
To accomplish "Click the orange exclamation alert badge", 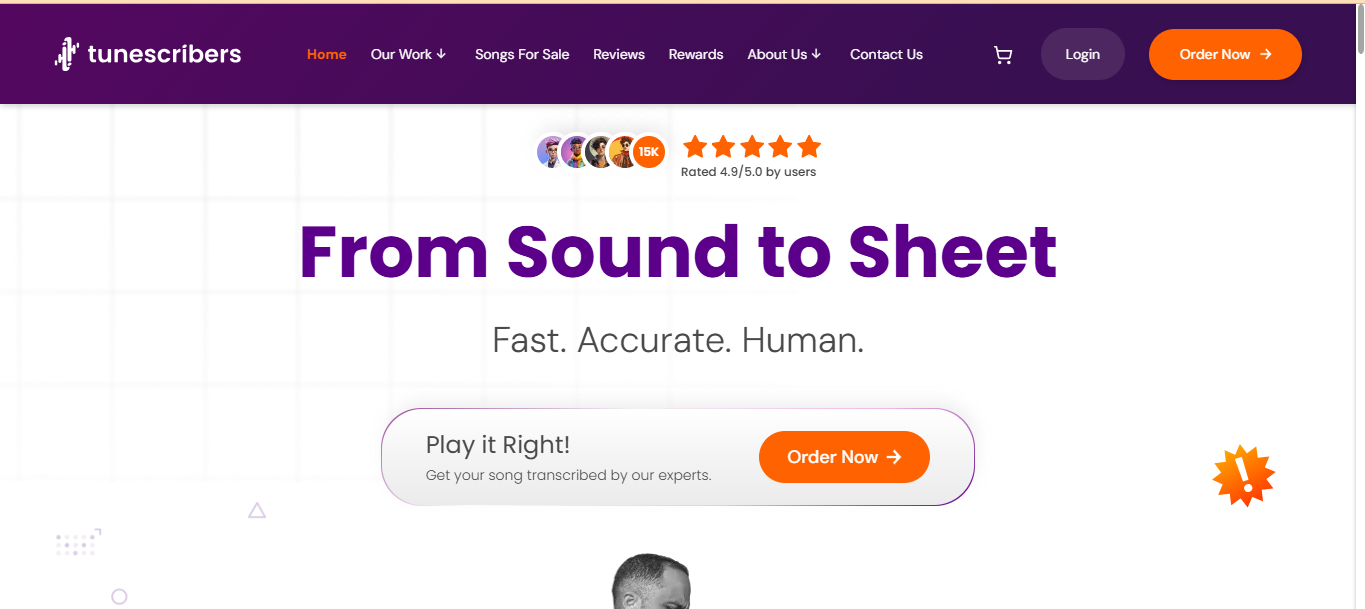I will 1243,475.
